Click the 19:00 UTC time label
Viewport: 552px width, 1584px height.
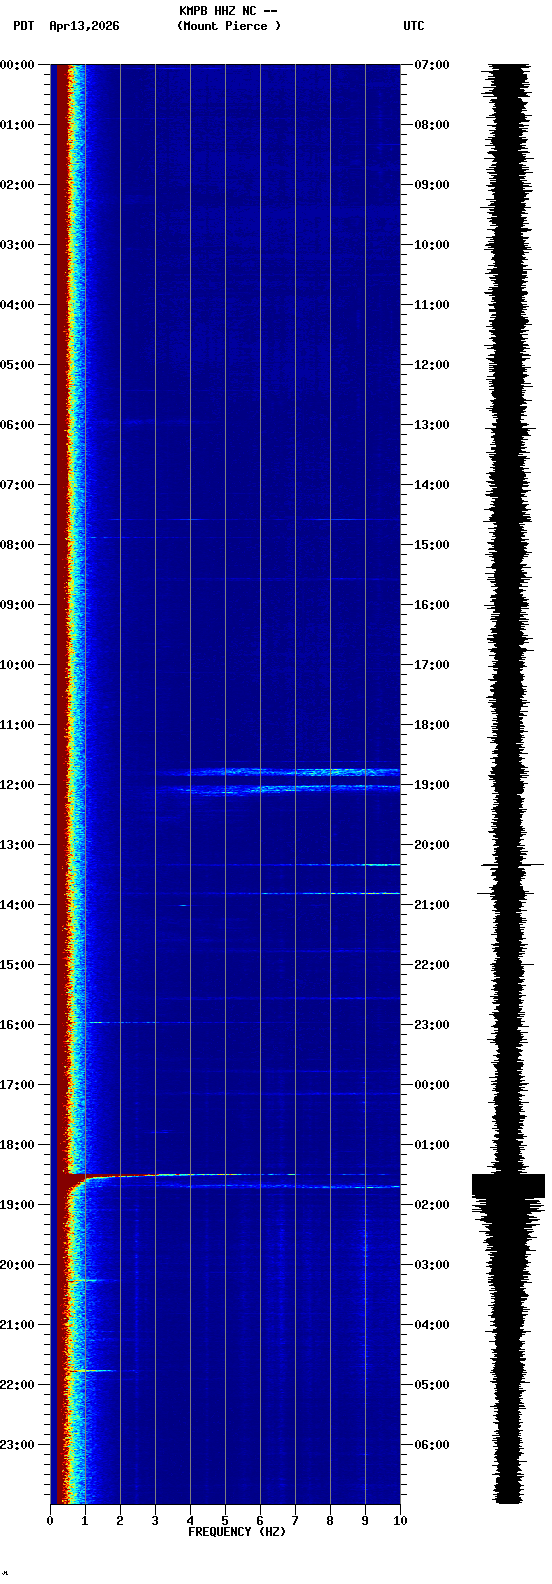point(432,785)
